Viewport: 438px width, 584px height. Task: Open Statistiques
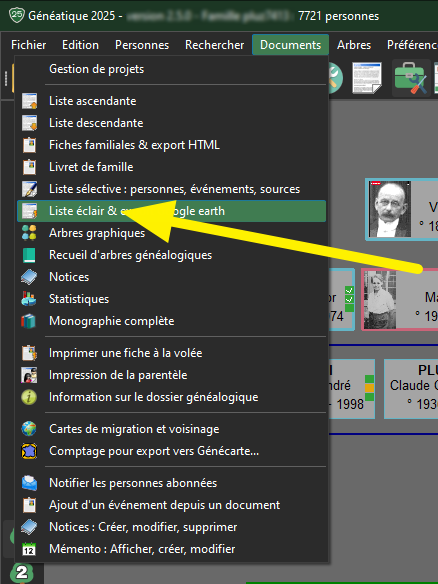[x=79, y=299]
